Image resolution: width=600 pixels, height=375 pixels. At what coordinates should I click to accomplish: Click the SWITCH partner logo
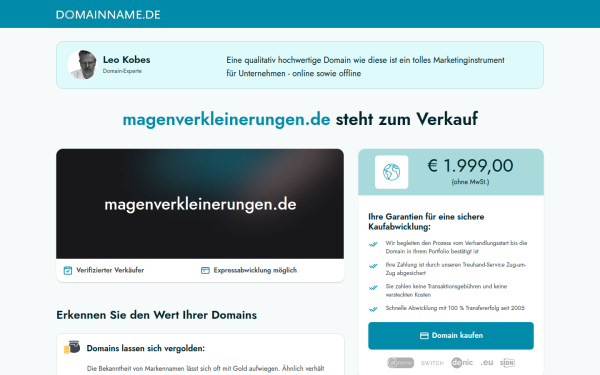pyautogui.click(x=432, y=363)
